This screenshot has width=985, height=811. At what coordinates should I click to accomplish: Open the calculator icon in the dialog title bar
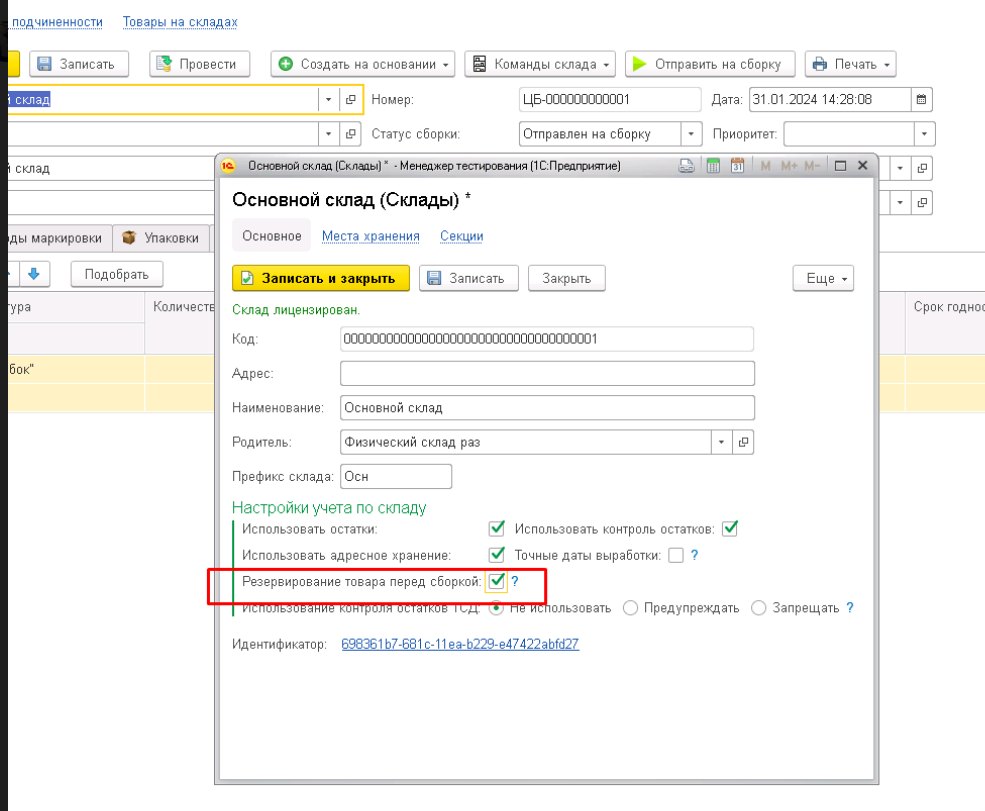point(713,166)
